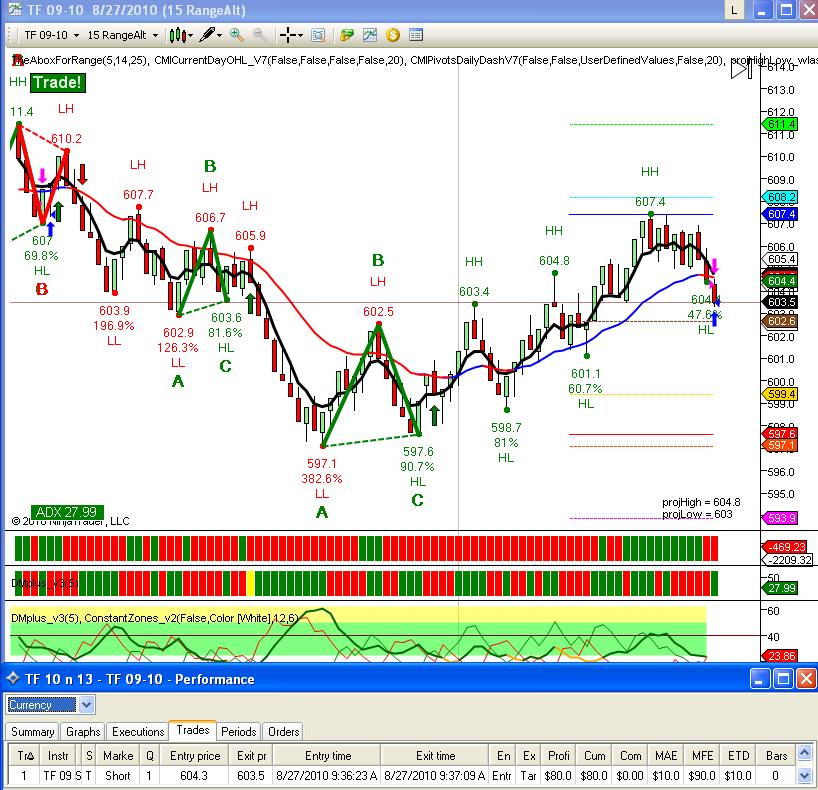Sort by the Bars column header
Image resolution: width=818 pixels, height=790 pixels.
tap(776, 756)
